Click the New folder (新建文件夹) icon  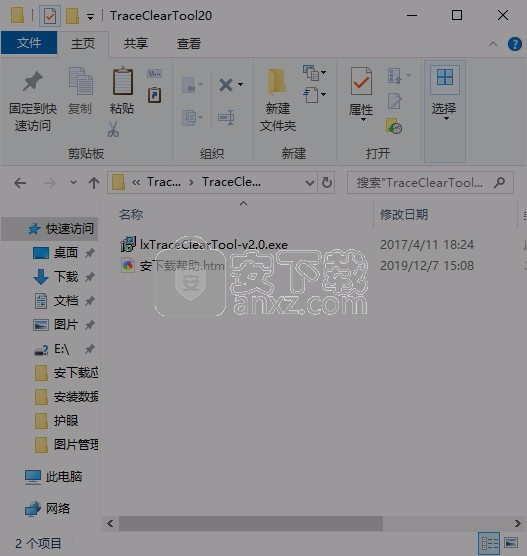point(277,82)
